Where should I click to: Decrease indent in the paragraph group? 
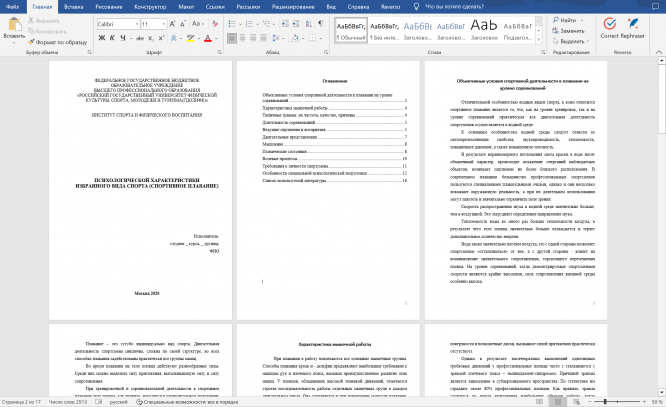click(285, 24)
